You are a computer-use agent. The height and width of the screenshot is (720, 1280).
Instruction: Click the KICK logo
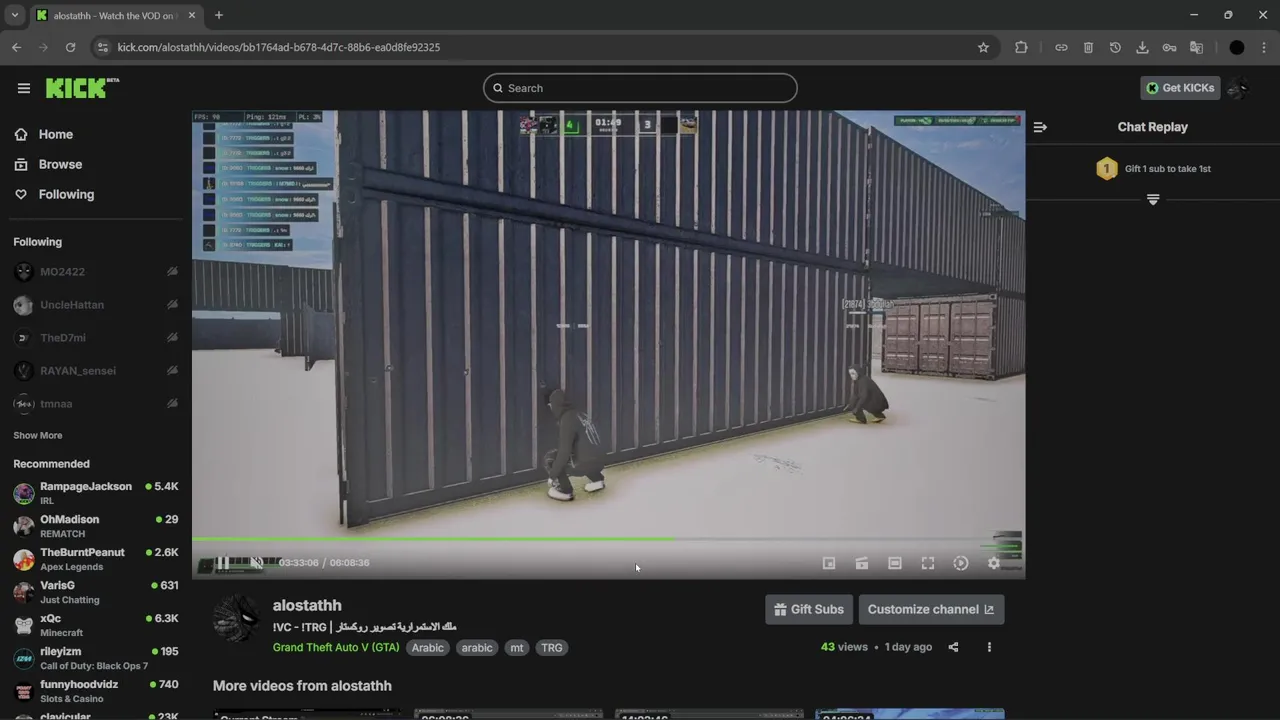click(x=82, y=88)
